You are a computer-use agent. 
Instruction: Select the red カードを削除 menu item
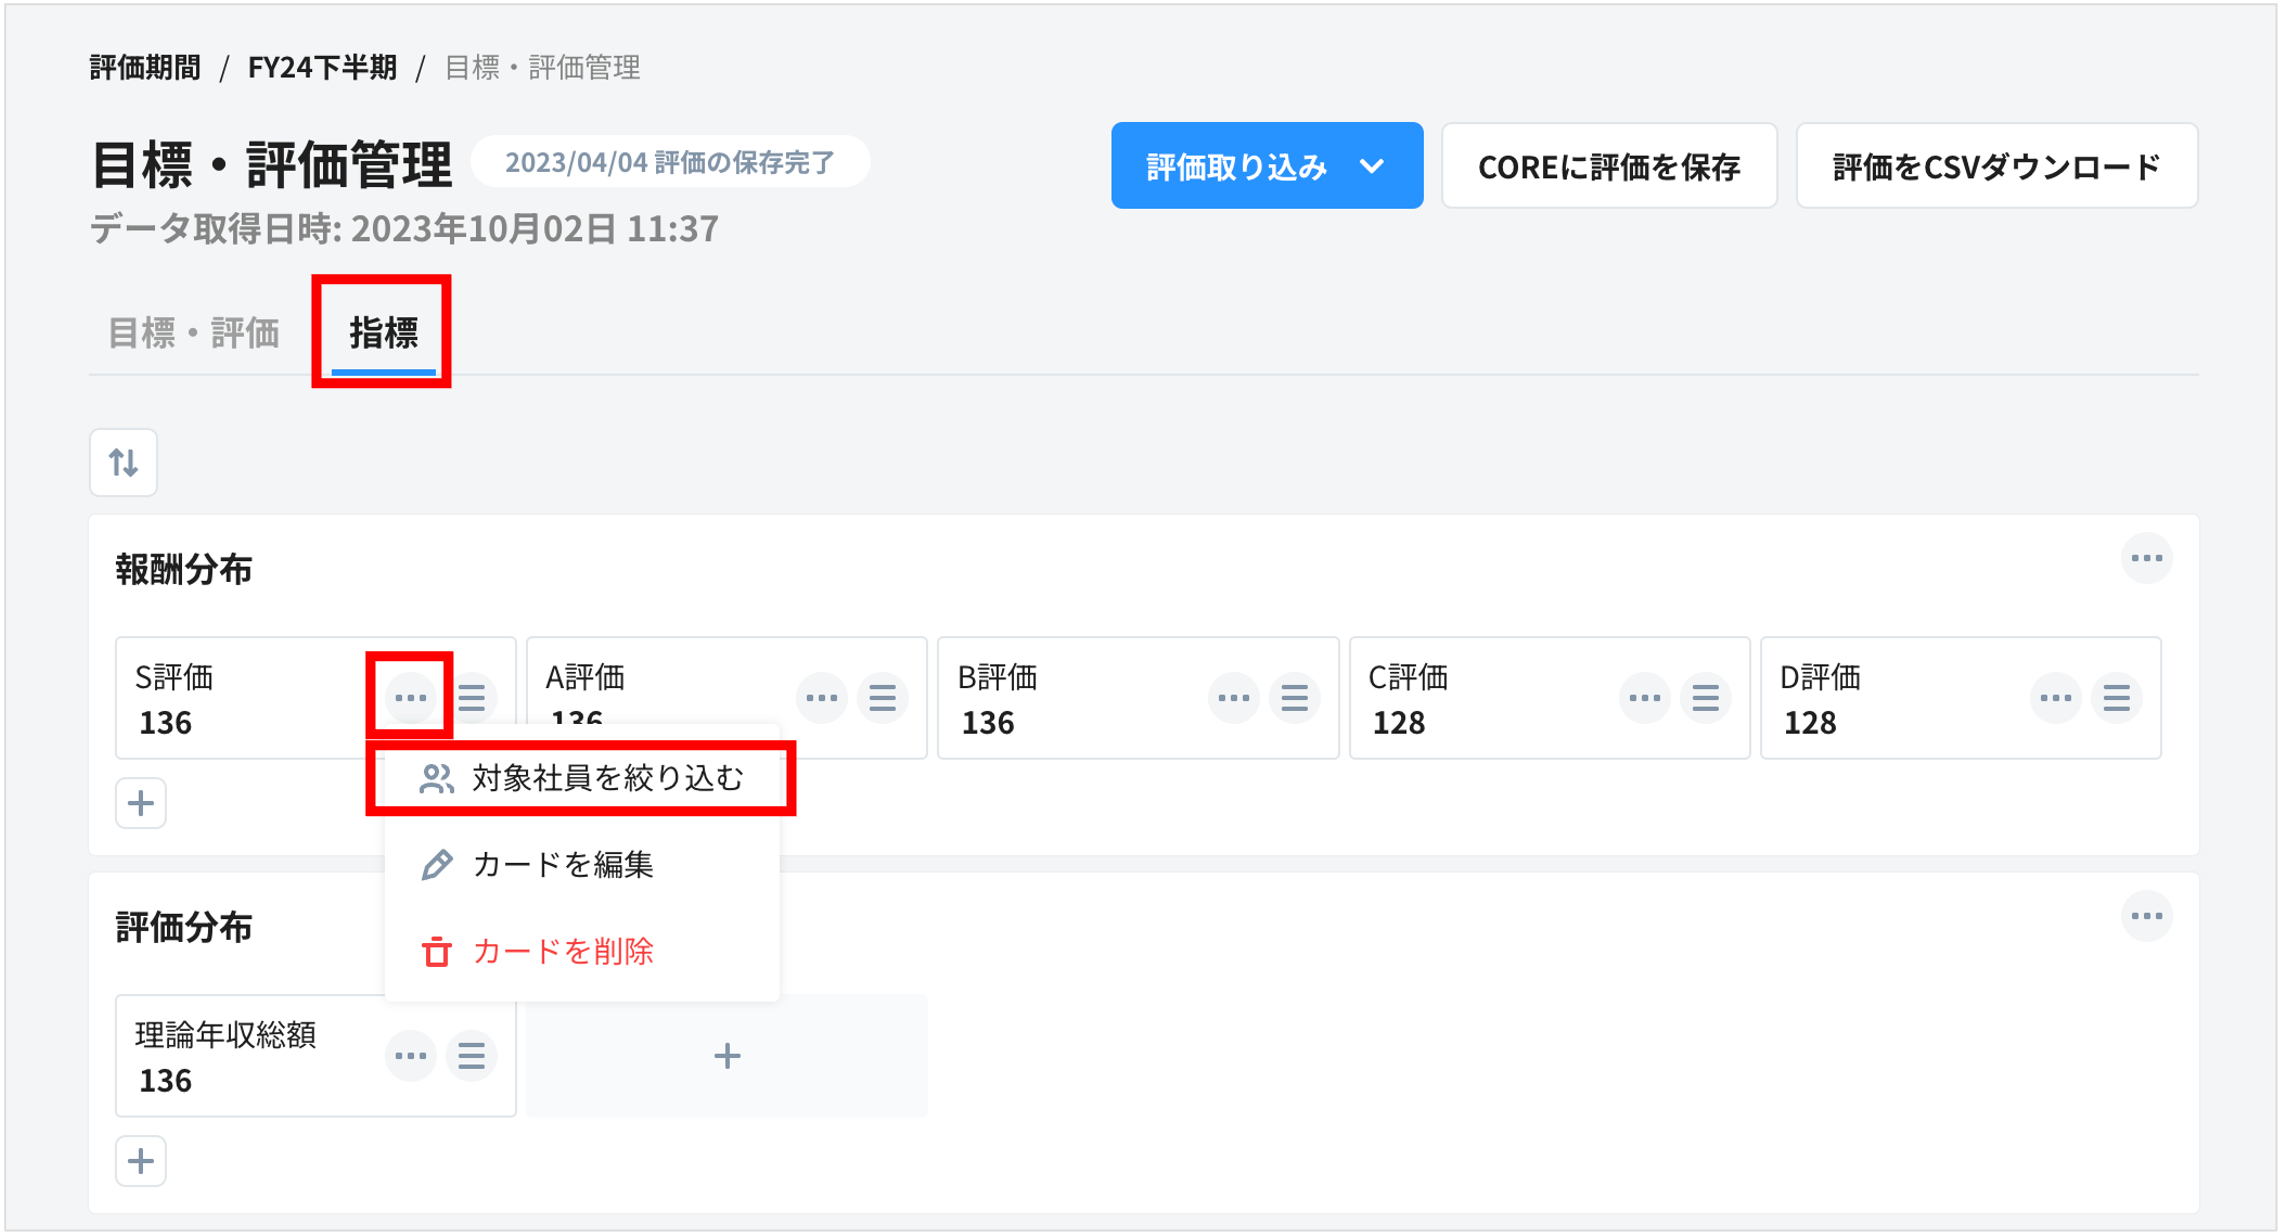[562, 950]
